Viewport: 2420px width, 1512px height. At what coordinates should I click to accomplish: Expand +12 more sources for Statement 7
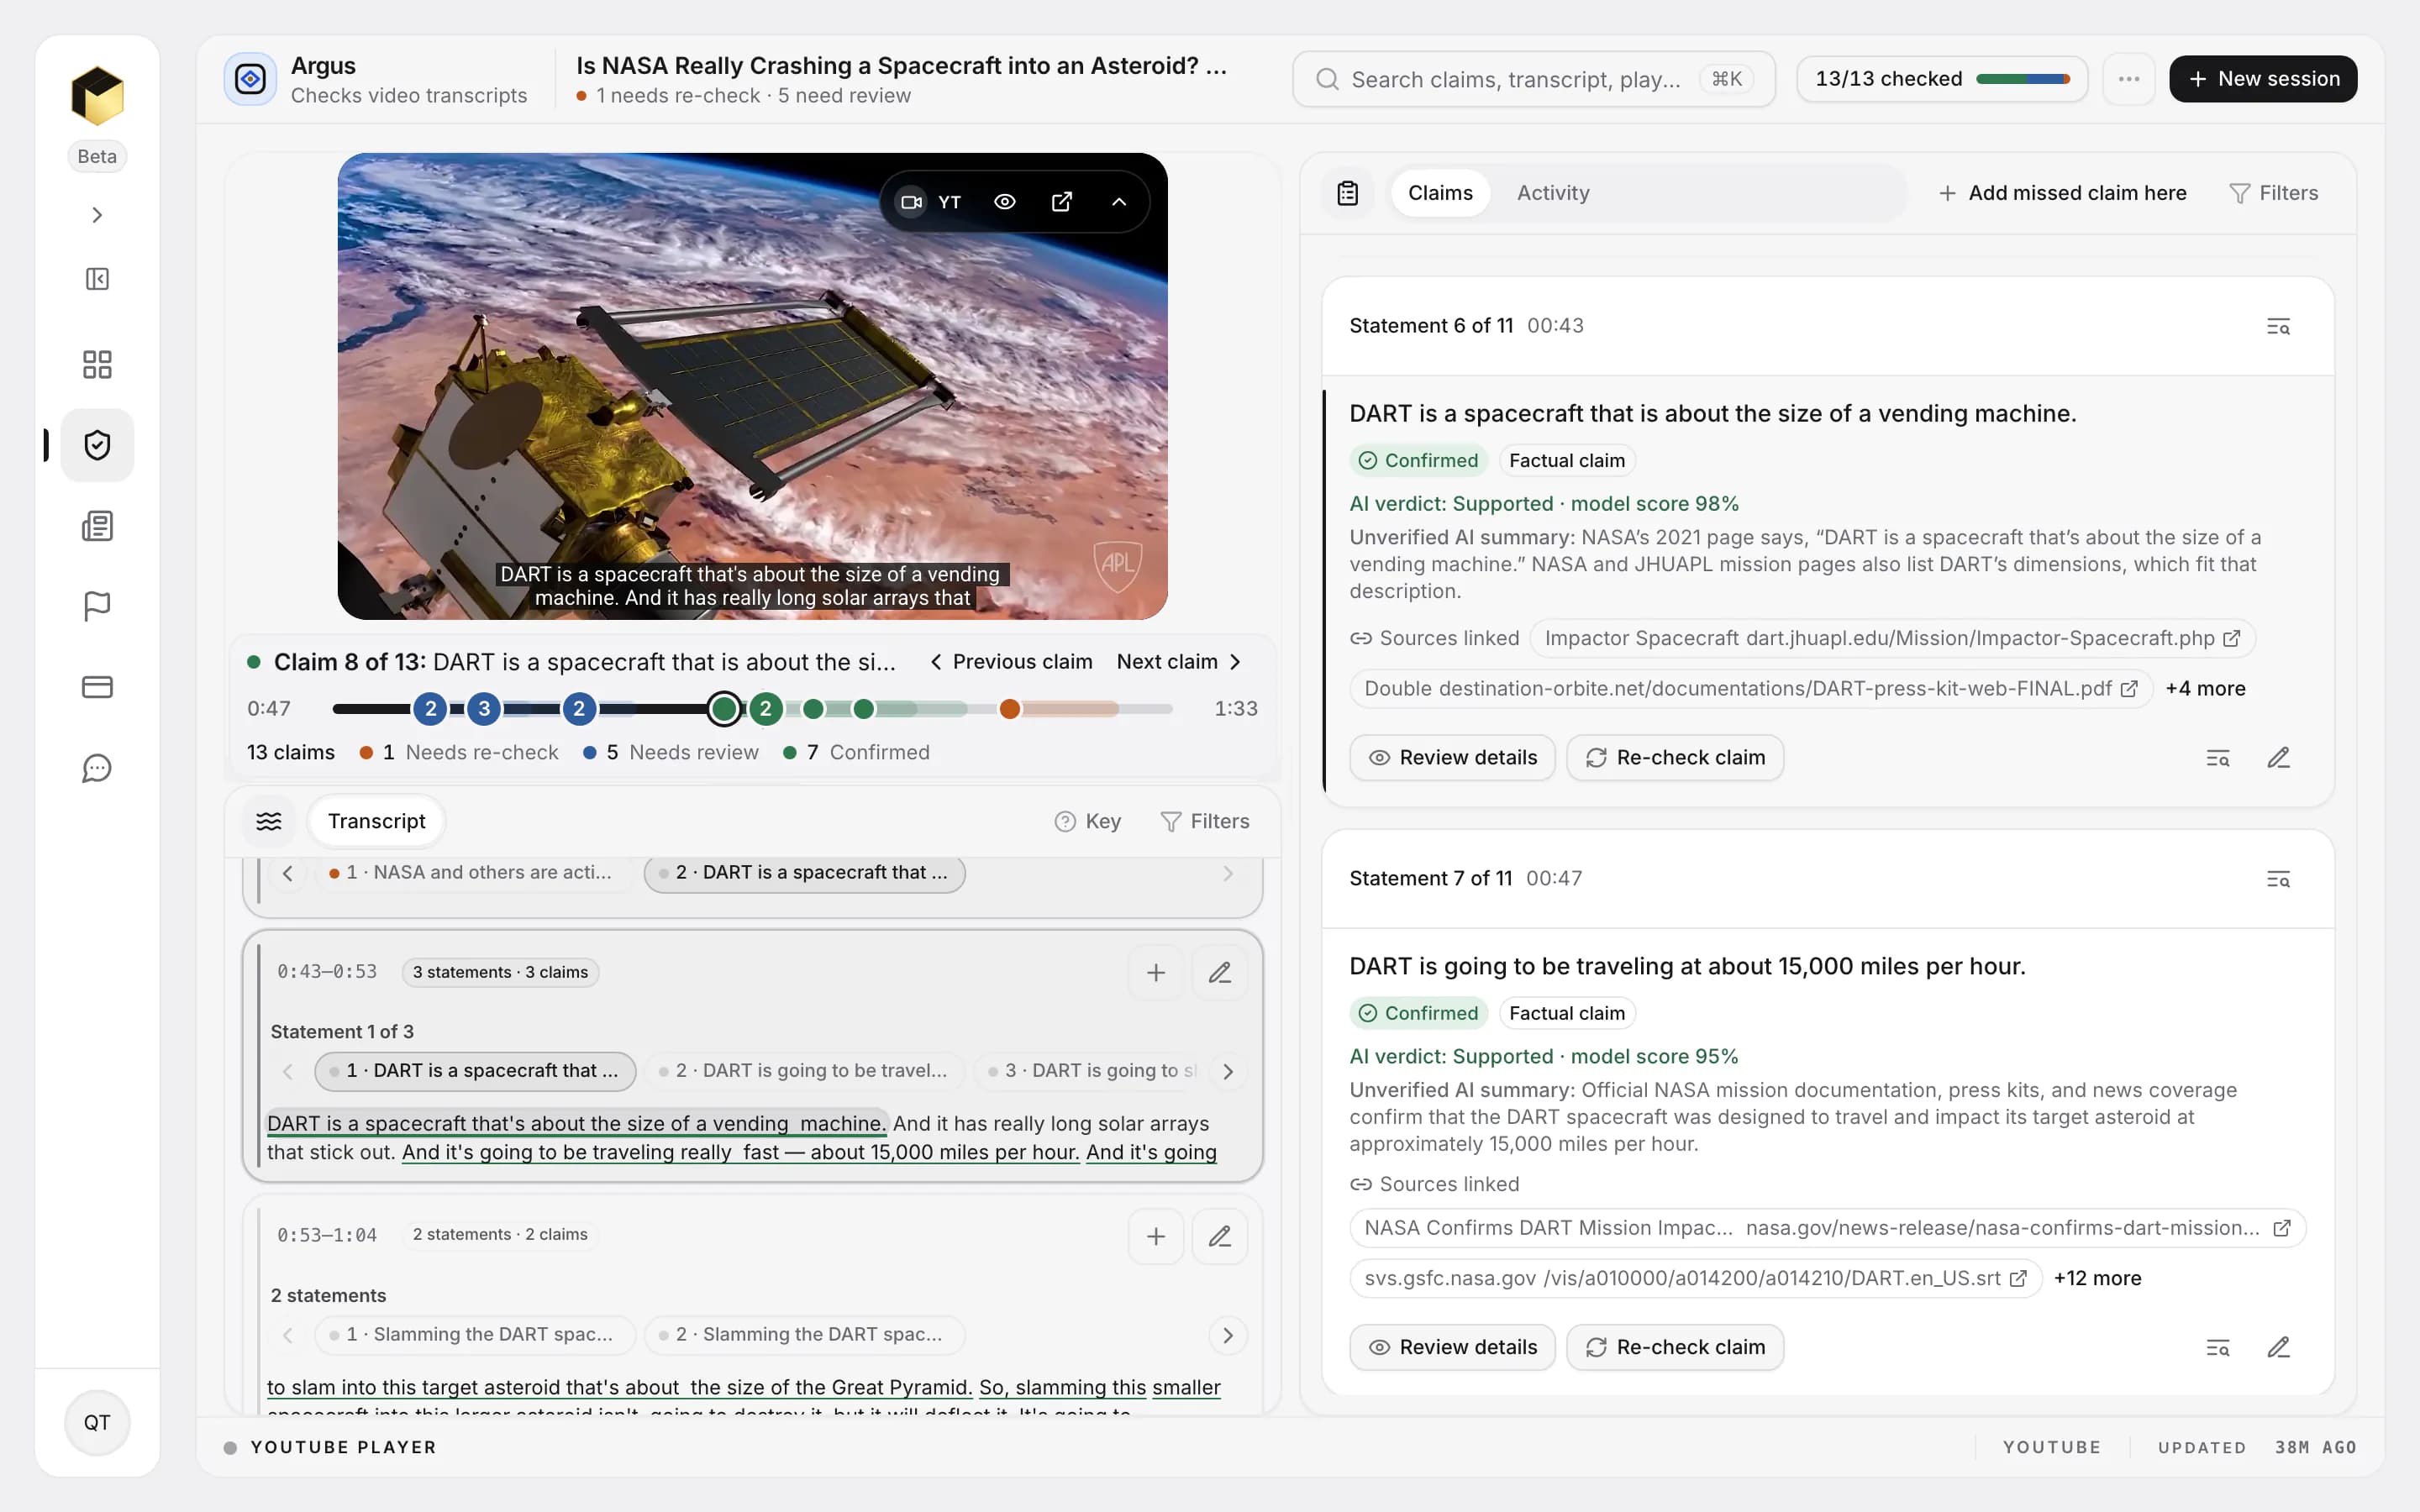coord(2097,1279)
